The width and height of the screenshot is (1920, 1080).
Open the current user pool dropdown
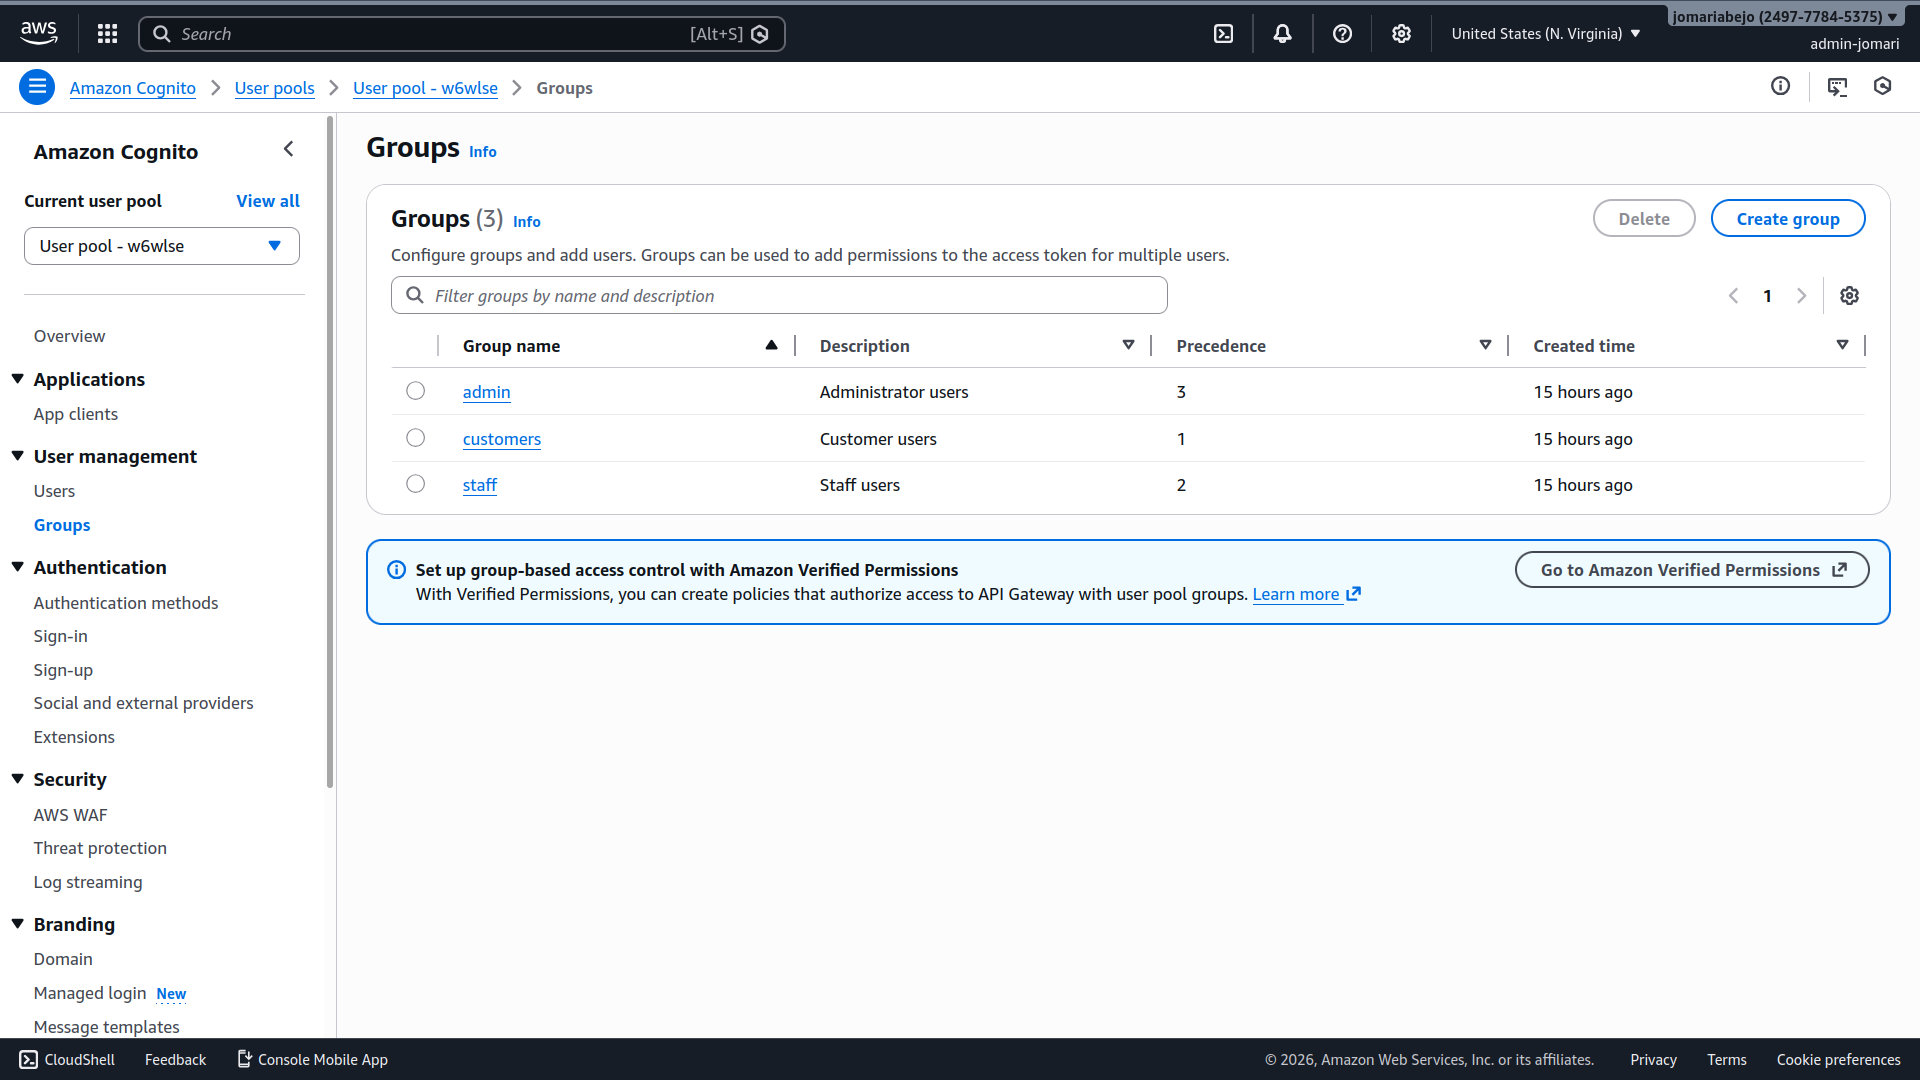coord(162,246)
